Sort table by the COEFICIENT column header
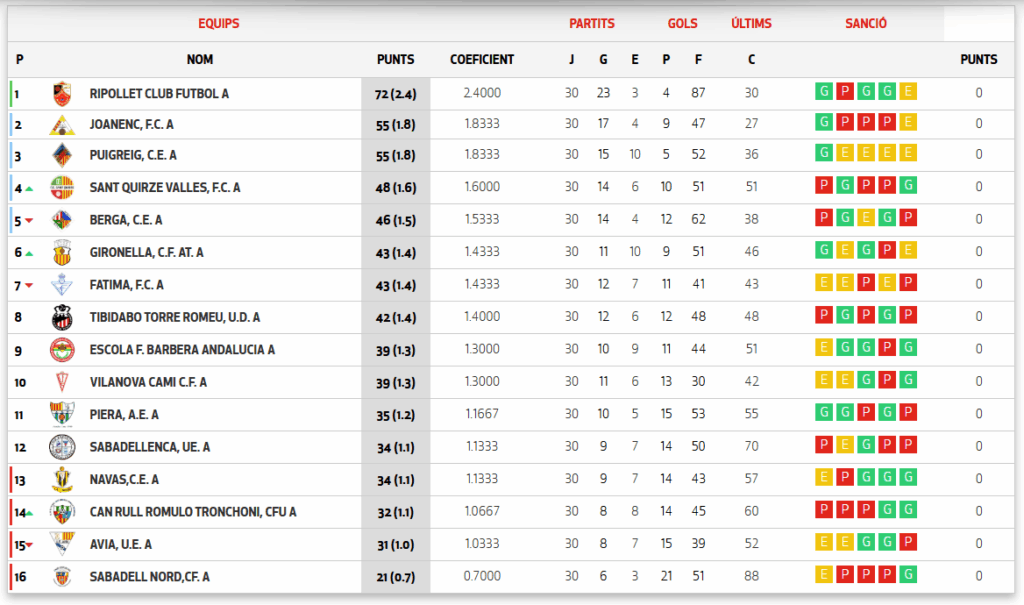 point(482,60)
